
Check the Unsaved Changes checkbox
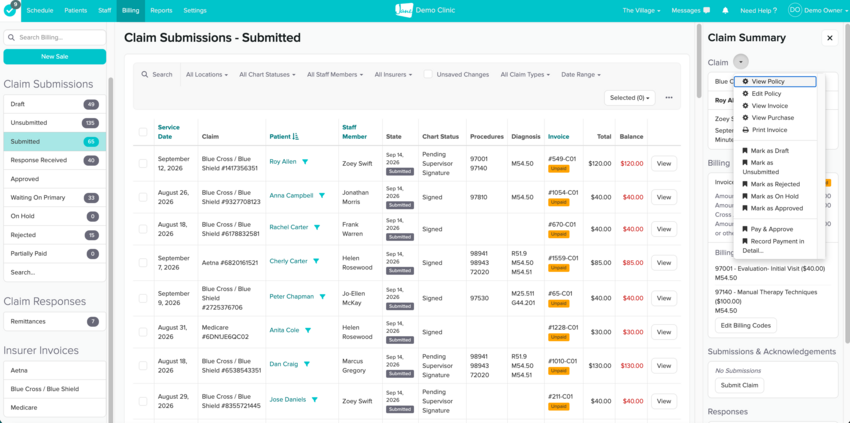(x=428, y=74)
